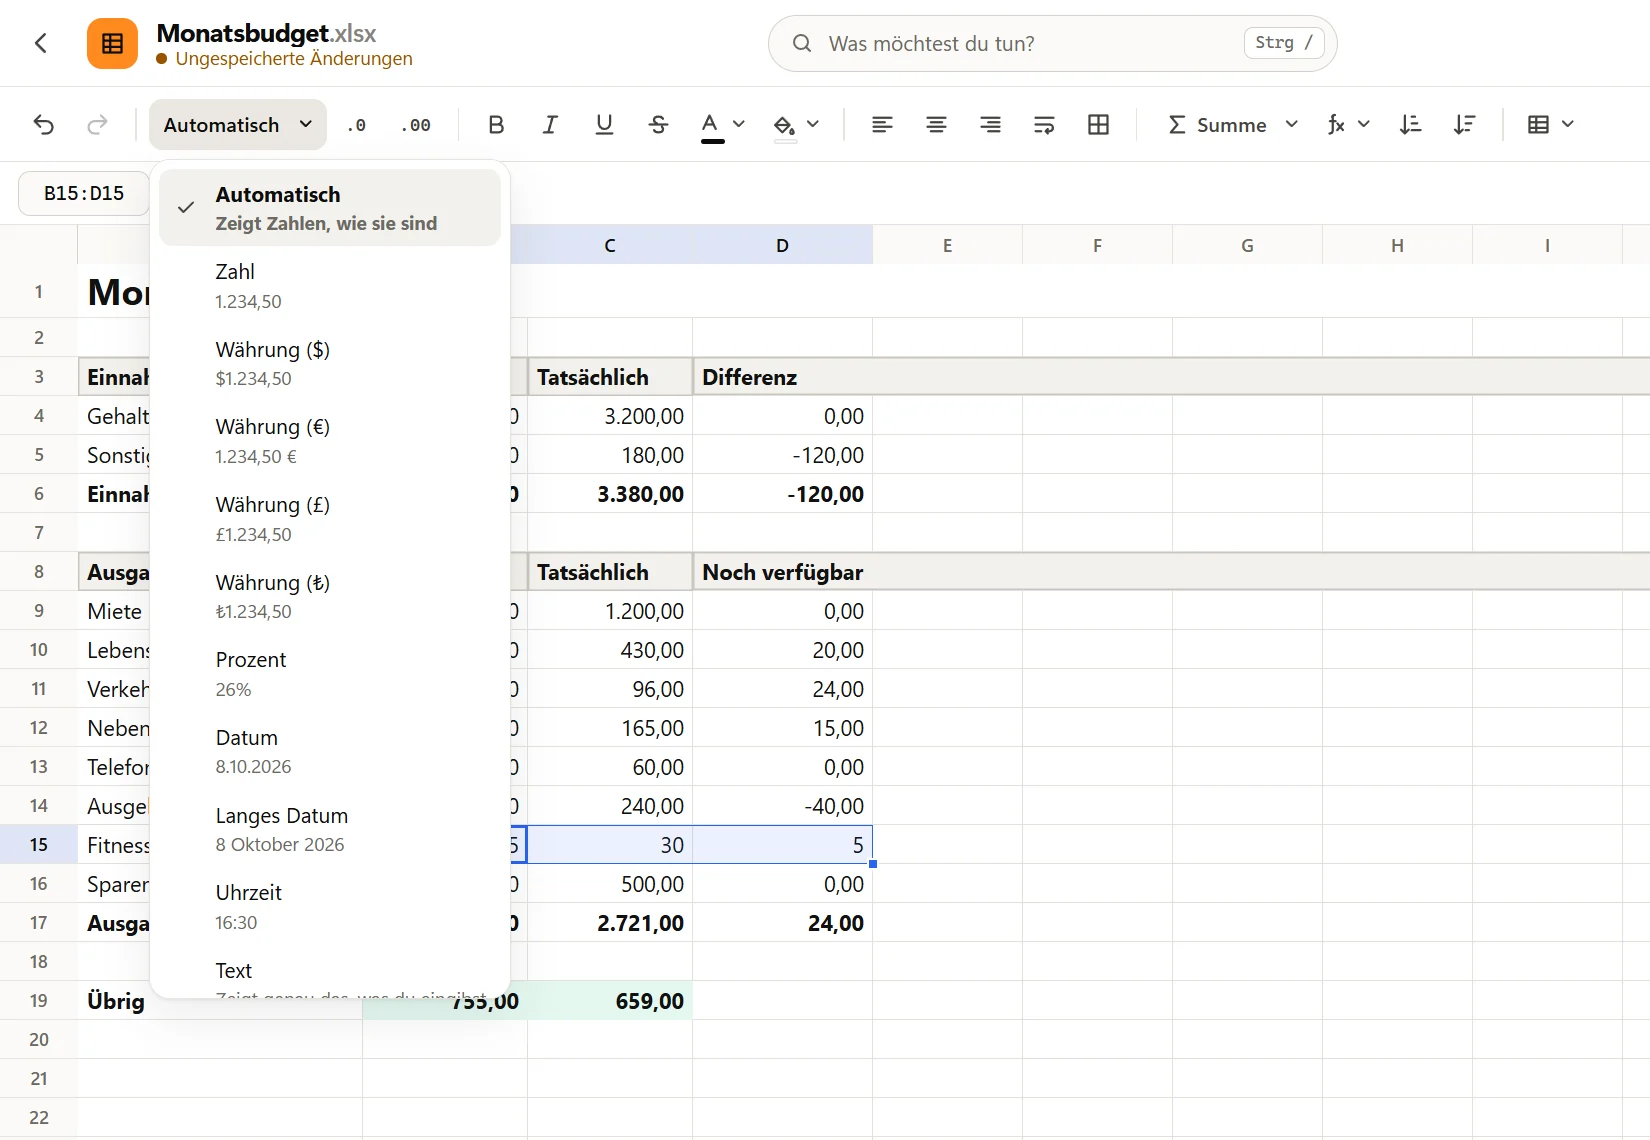Screen dimensions: 1650x1140
Task: Open the fx functions menu
Action: click(1348, 125)
